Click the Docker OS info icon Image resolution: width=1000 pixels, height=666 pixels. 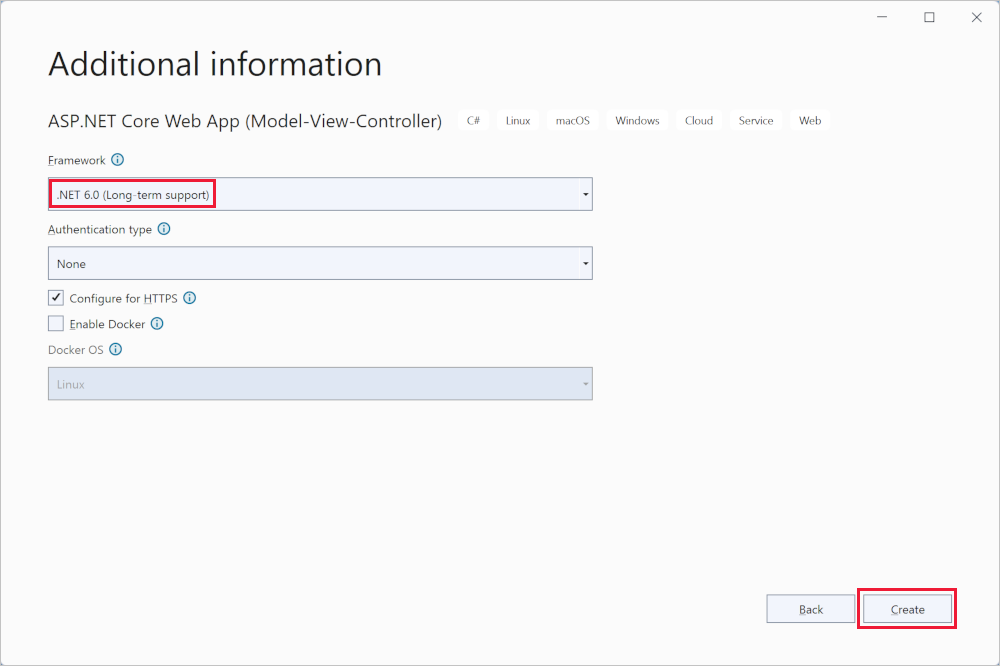tap(115, 349)
